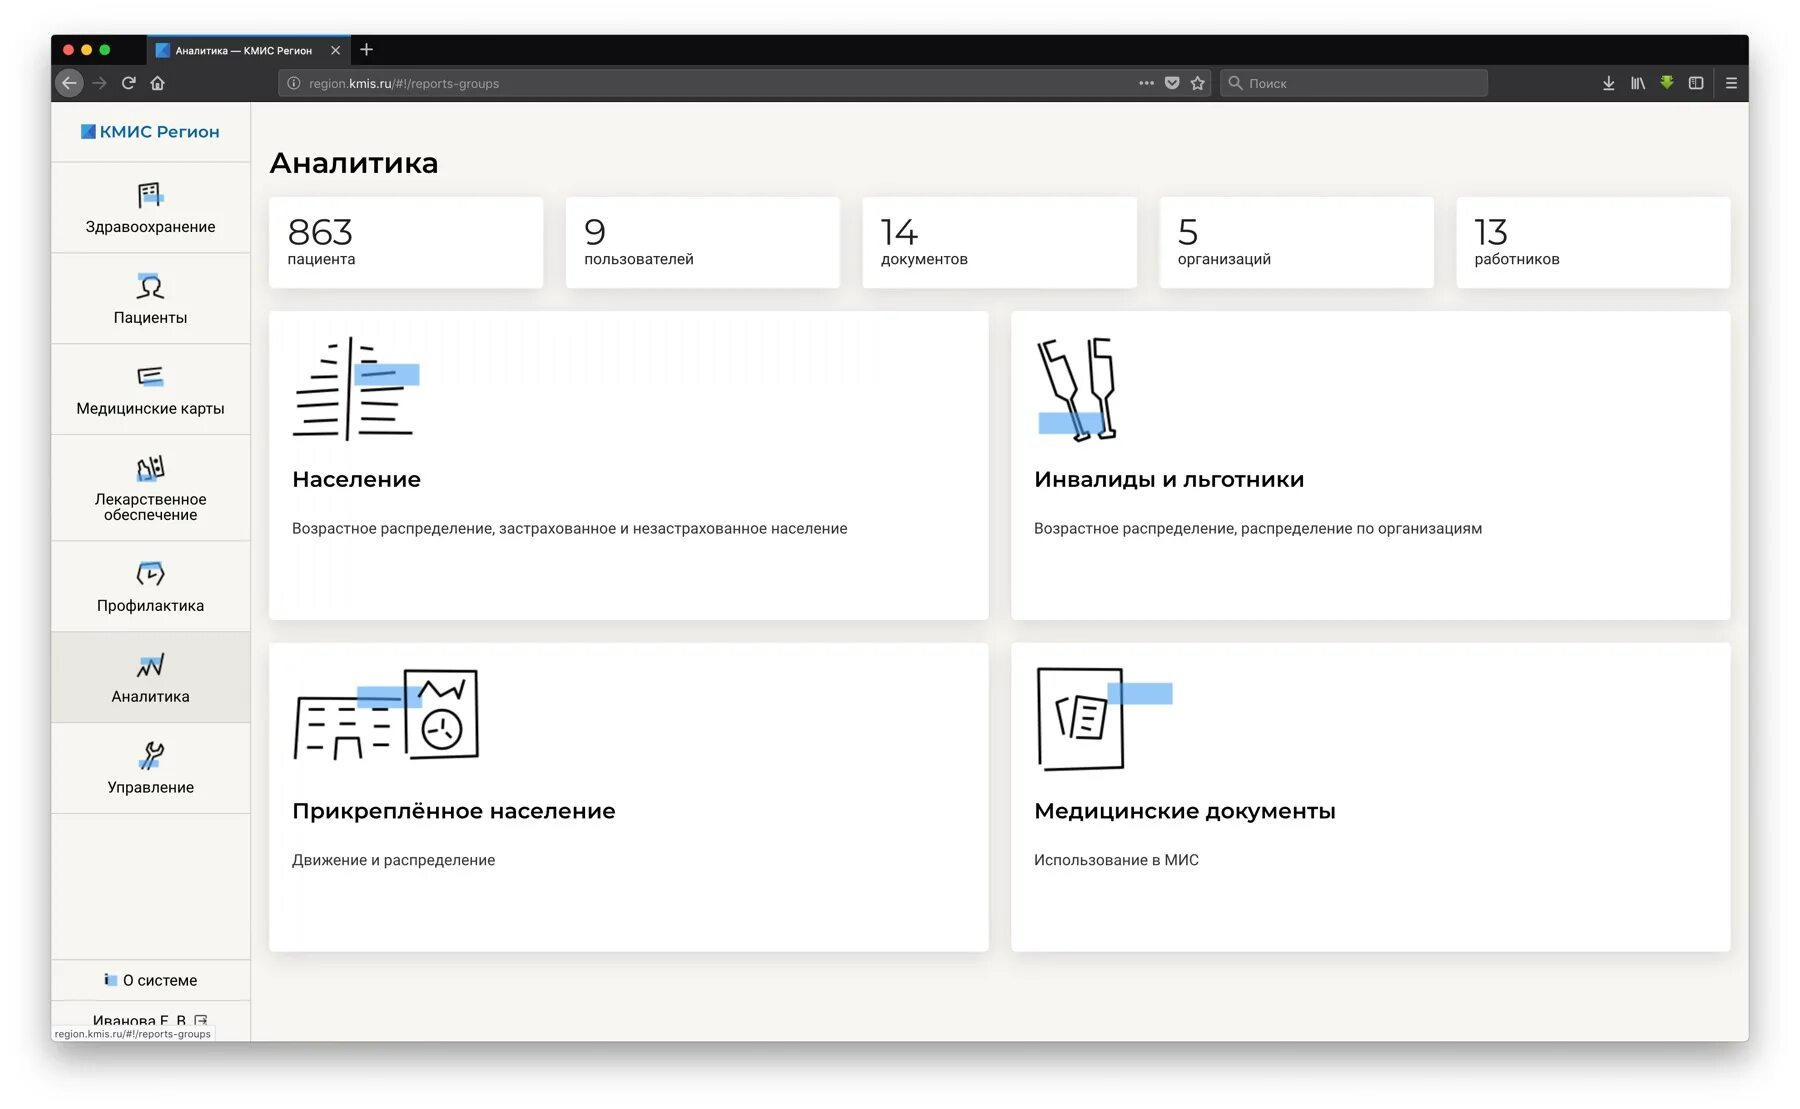
Task: Open the browser Library icon
Action: point(1638,83)
